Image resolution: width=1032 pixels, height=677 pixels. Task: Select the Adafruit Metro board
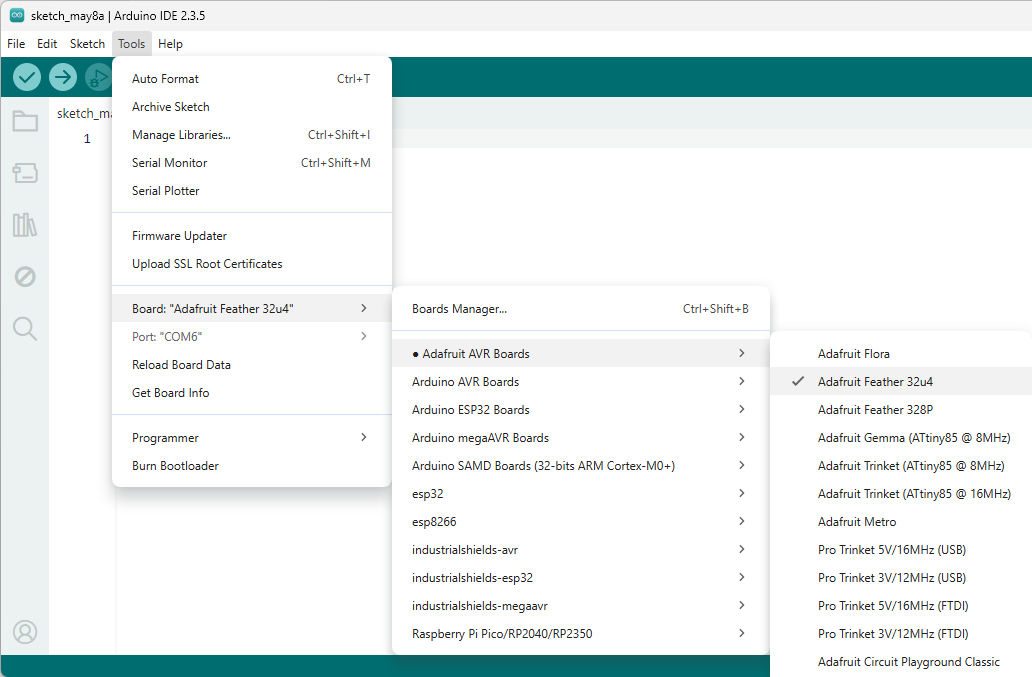pyautogui.click(x=901, y=522)
